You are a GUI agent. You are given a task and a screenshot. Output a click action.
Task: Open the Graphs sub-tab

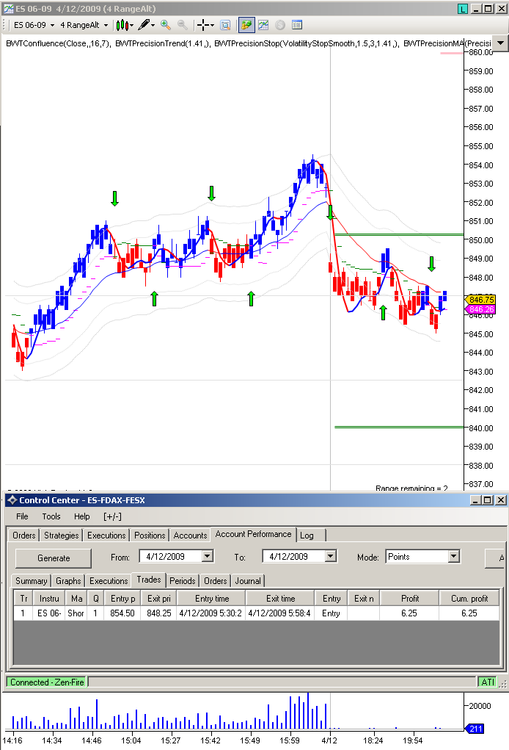[x=68, y=581]
